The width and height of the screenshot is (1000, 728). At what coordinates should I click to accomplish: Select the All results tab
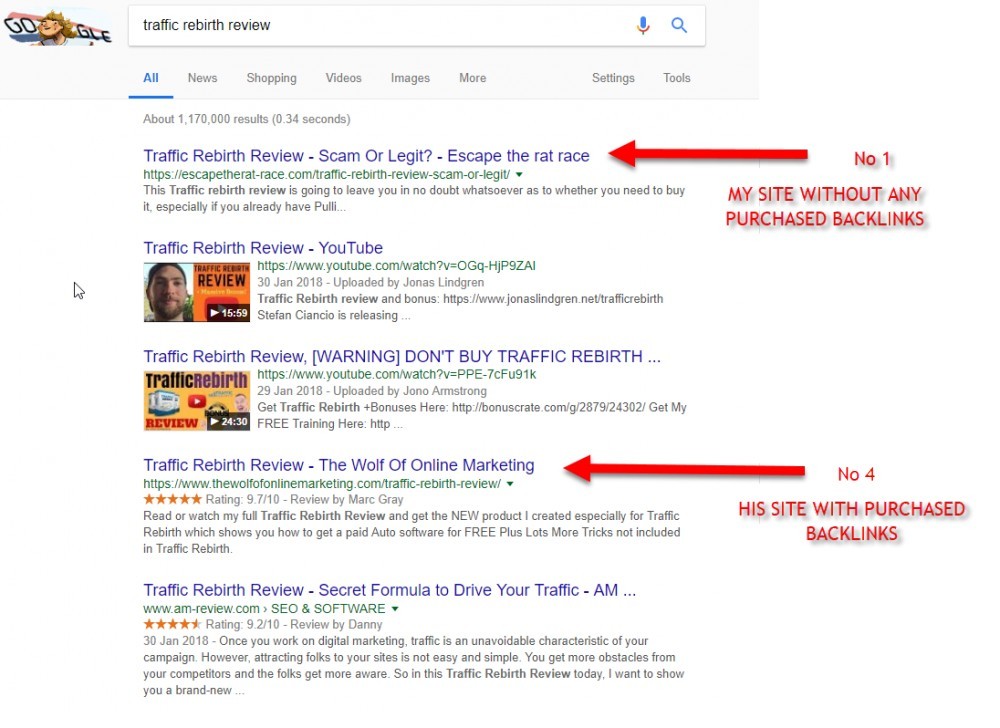[x=151, y=78]
